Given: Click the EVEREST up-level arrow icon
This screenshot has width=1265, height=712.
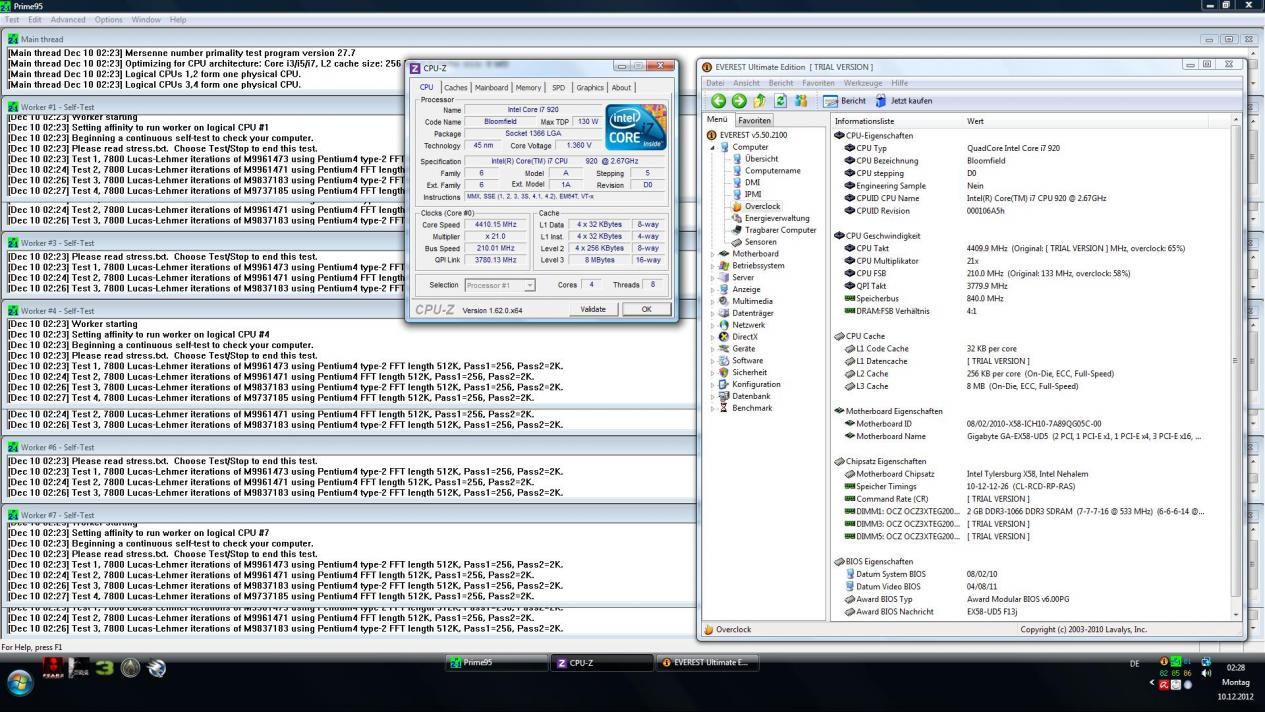Looking at the screenshot, I should [760, 101].
